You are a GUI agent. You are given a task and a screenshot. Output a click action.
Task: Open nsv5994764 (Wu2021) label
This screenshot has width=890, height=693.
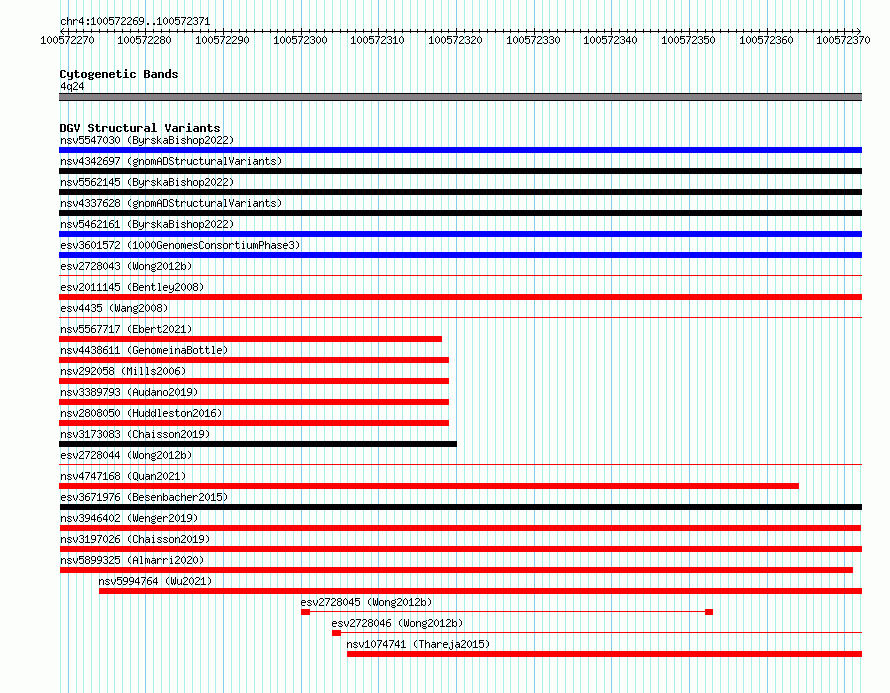[x=155, y=581]
